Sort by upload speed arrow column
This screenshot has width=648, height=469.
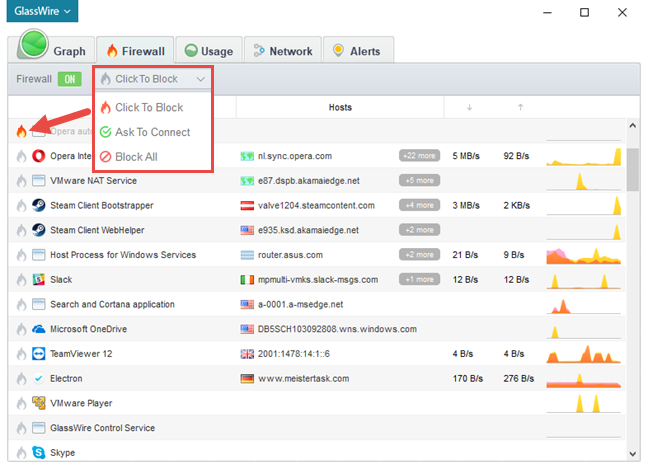(521, 107)
